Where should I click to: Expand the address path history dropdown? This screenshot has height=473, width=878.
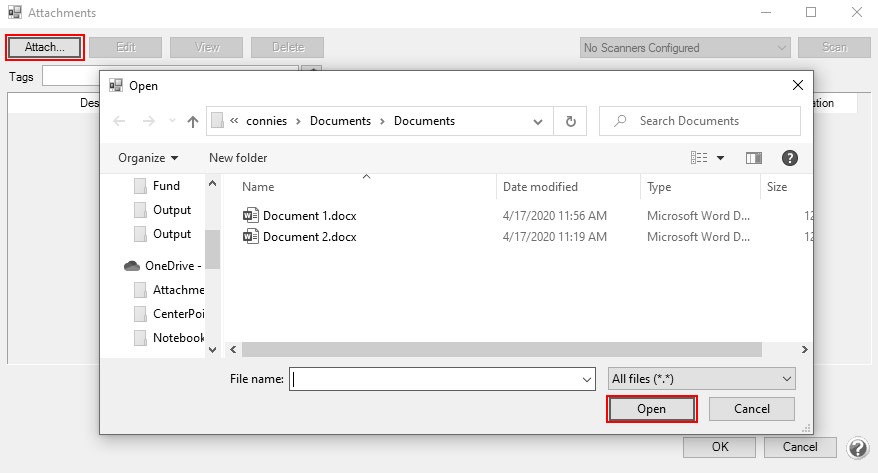(x=538, y=121)
